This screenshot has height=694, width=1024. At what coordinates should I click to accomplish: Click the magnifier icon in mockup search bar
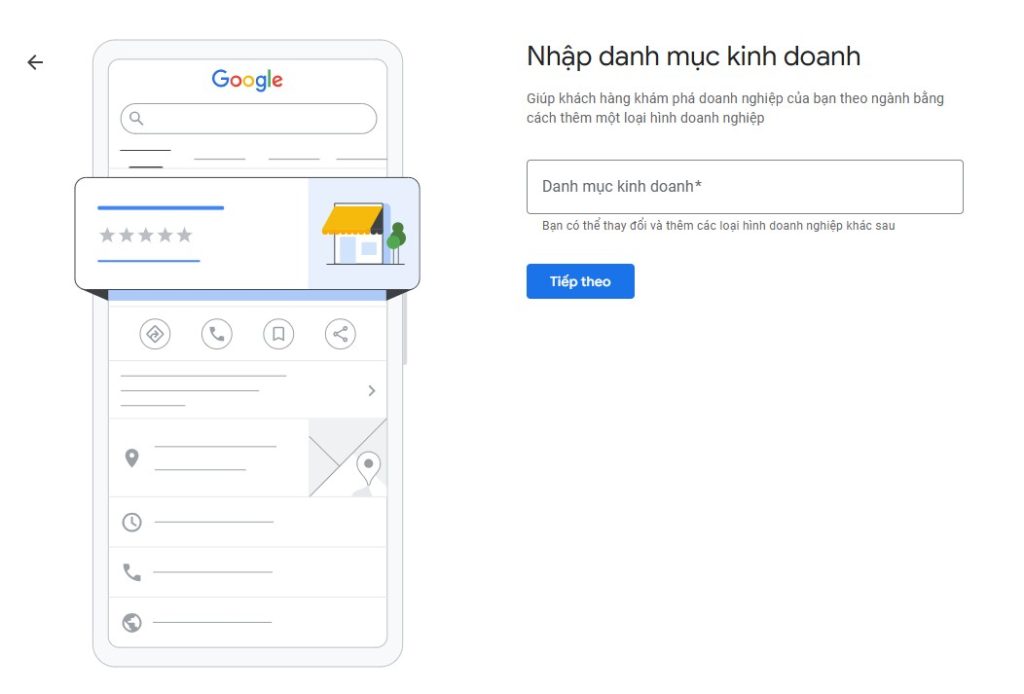[x=136, y=118]
